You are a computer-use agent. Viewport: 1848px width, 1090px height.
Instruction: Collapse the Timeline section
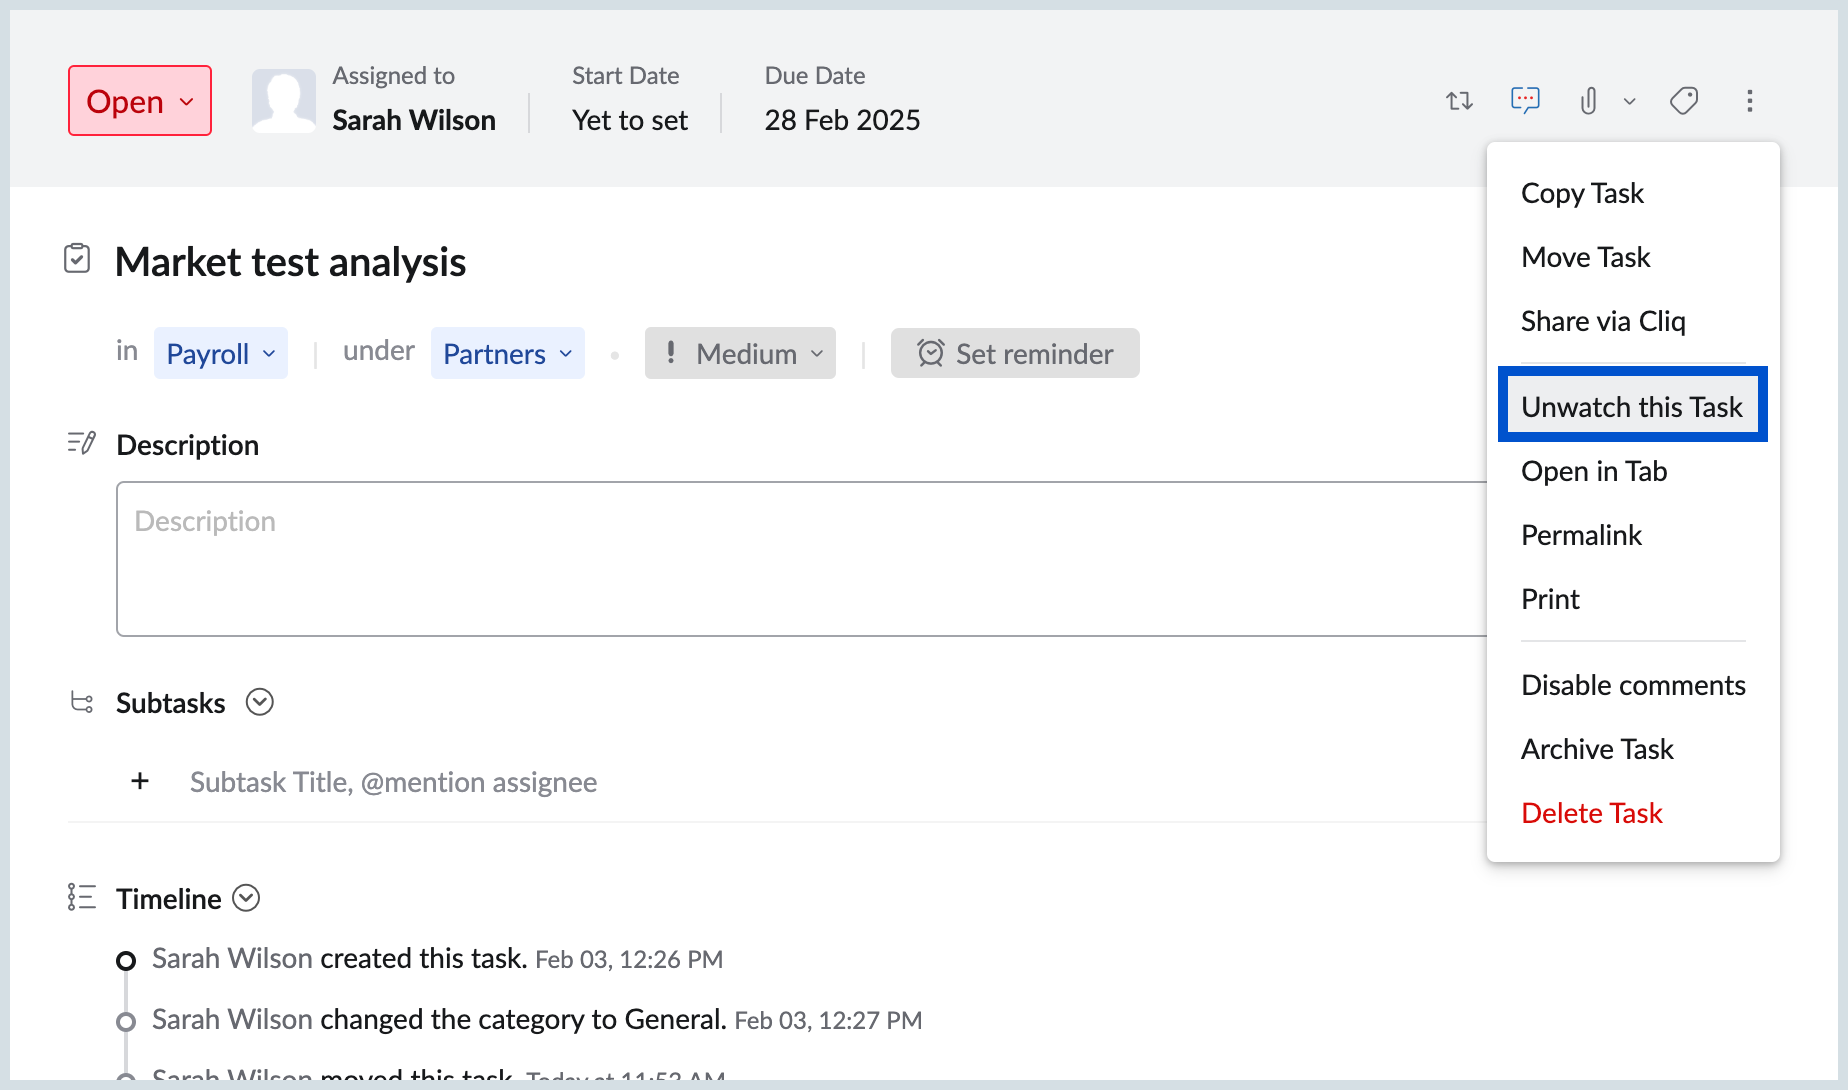click(246, 898)
